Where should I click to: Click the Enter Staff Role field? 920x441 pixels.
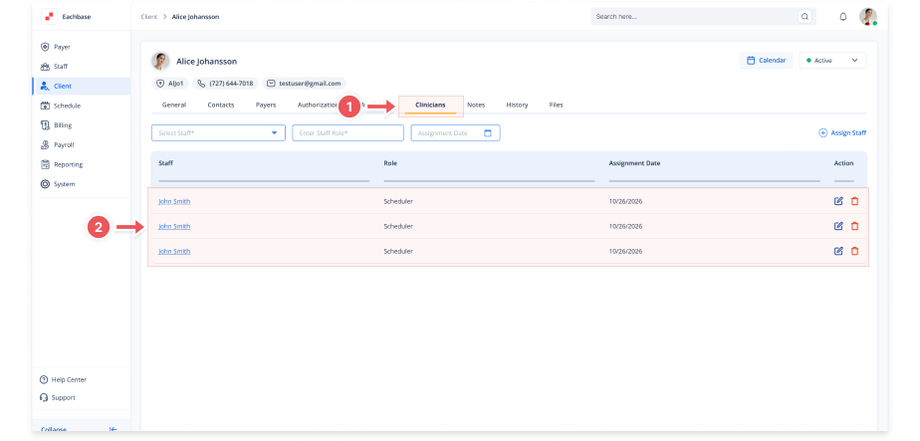[x=348, y=133]
